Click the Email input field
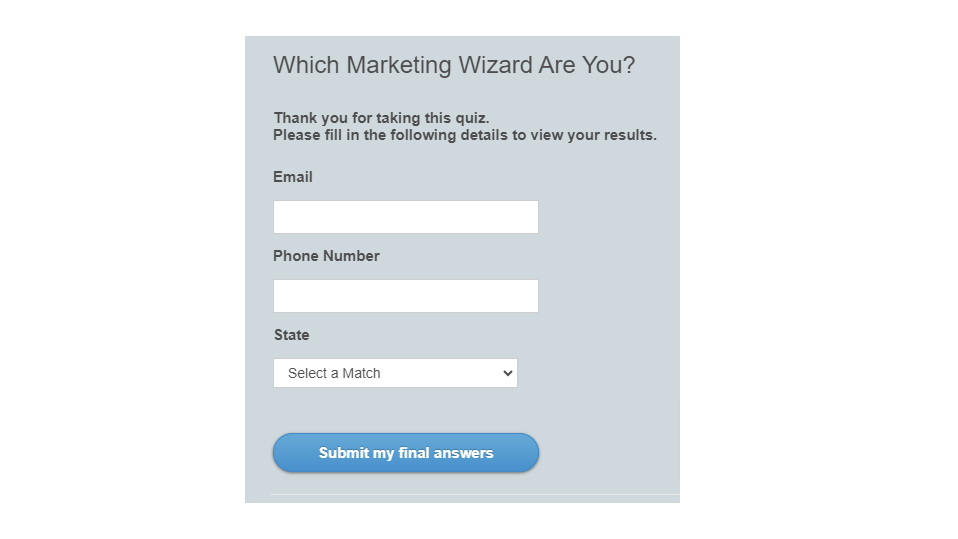This screenshot has width=958, height=539. tap(405, 217)
